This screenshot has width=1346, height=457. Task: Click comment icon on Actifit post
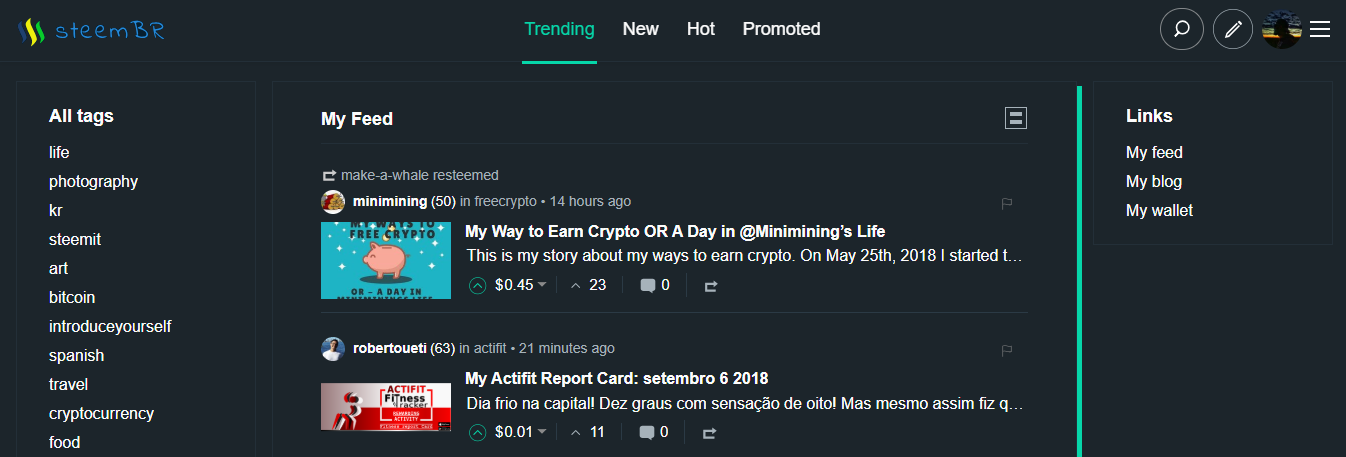coord(647,433)
